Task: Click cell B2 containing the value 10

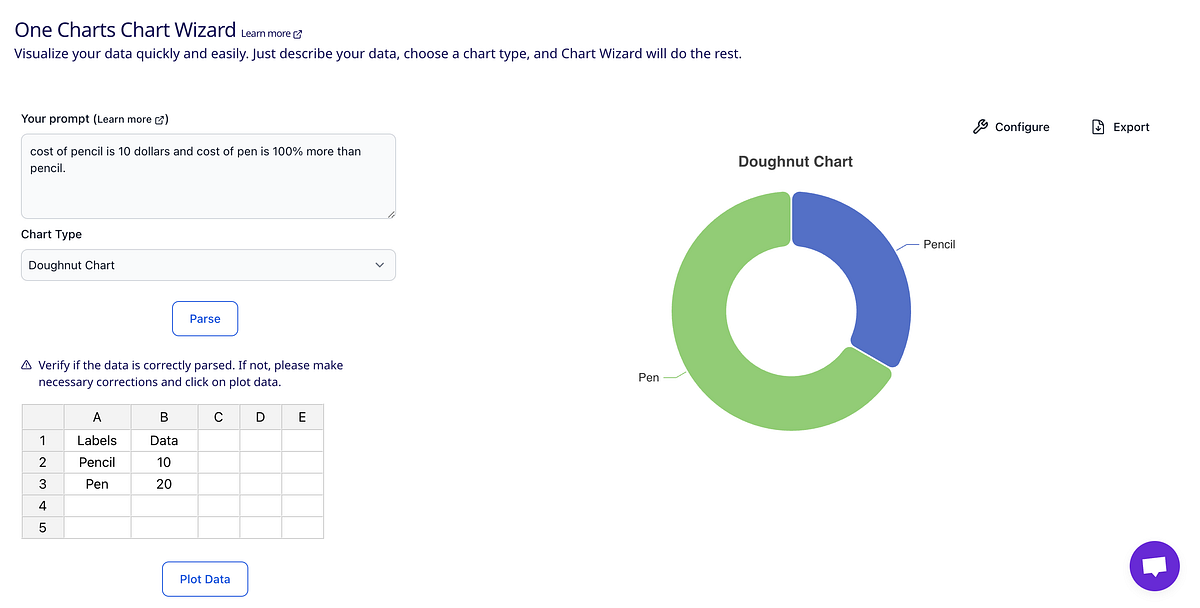Action: tap(163, 462)
